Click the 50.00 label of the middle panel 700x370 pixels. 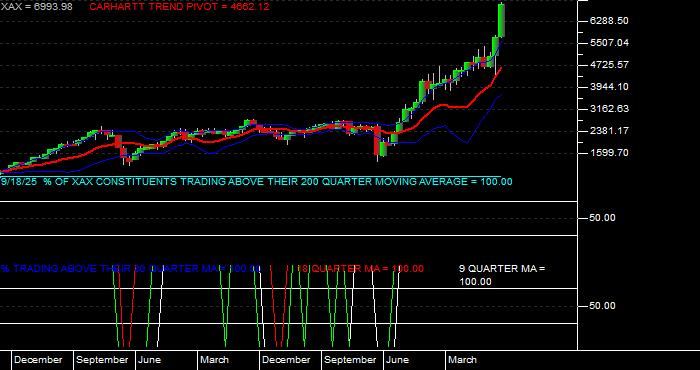602,218
